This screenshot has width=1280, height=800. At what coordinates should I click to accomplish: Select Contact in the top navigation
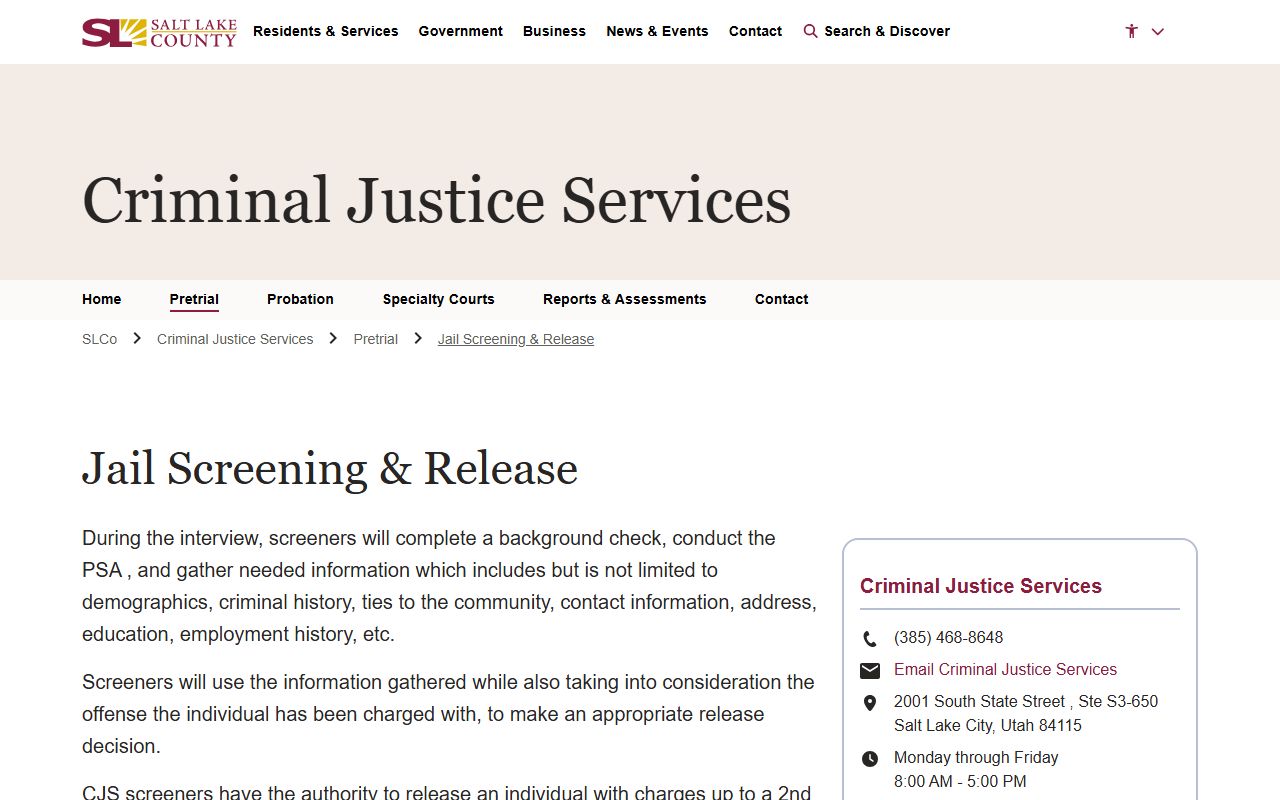[755, 31]
